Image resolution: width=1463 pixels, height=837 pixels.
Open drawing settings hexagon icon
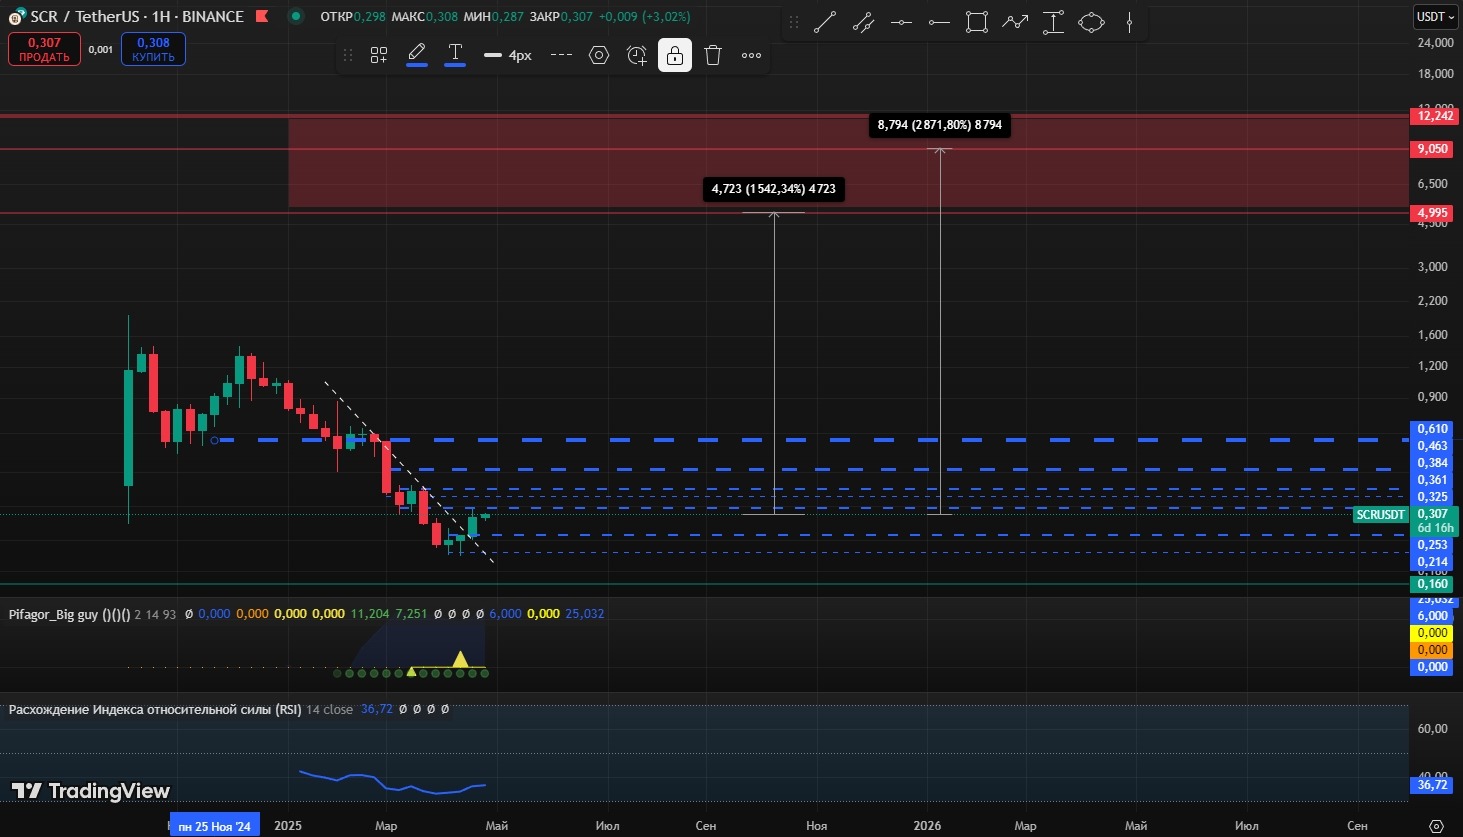coord(599,56)
